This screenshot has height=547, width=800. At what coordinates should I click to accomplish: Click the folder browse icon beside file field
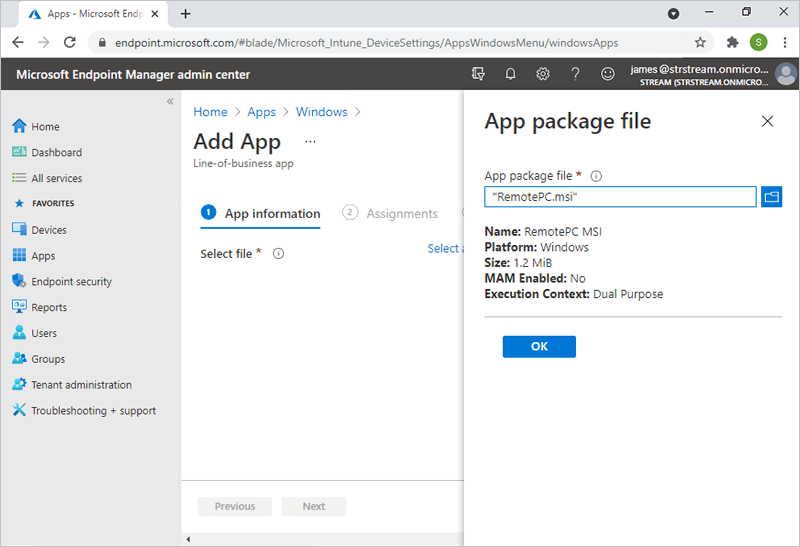[x=771, y=197]
